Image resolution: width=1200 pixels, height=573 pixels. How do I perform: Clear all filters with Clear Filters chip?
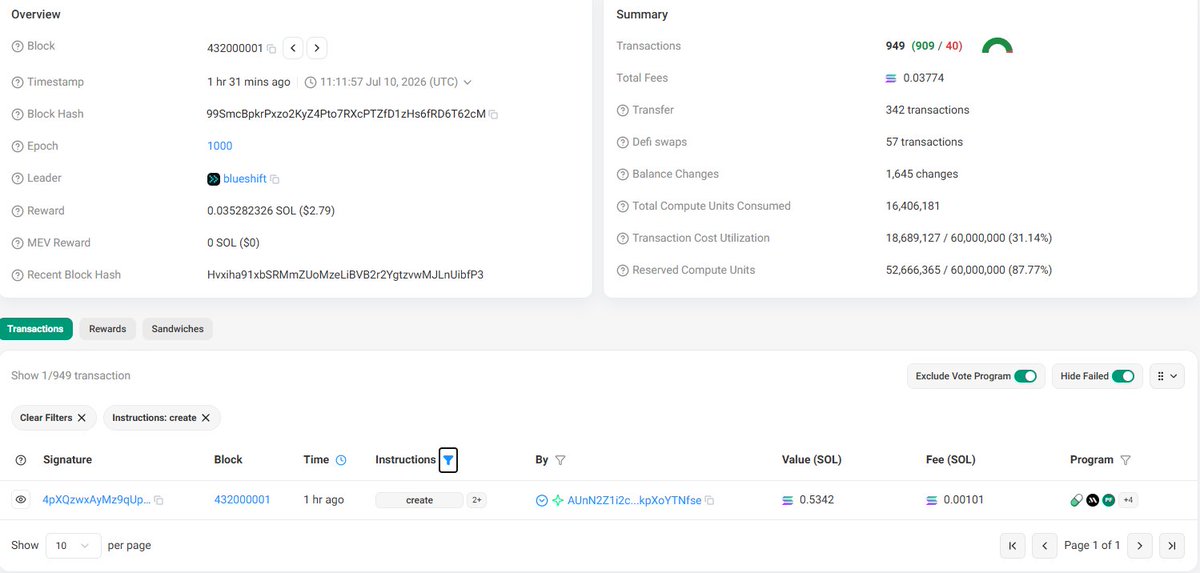point(54,417)
